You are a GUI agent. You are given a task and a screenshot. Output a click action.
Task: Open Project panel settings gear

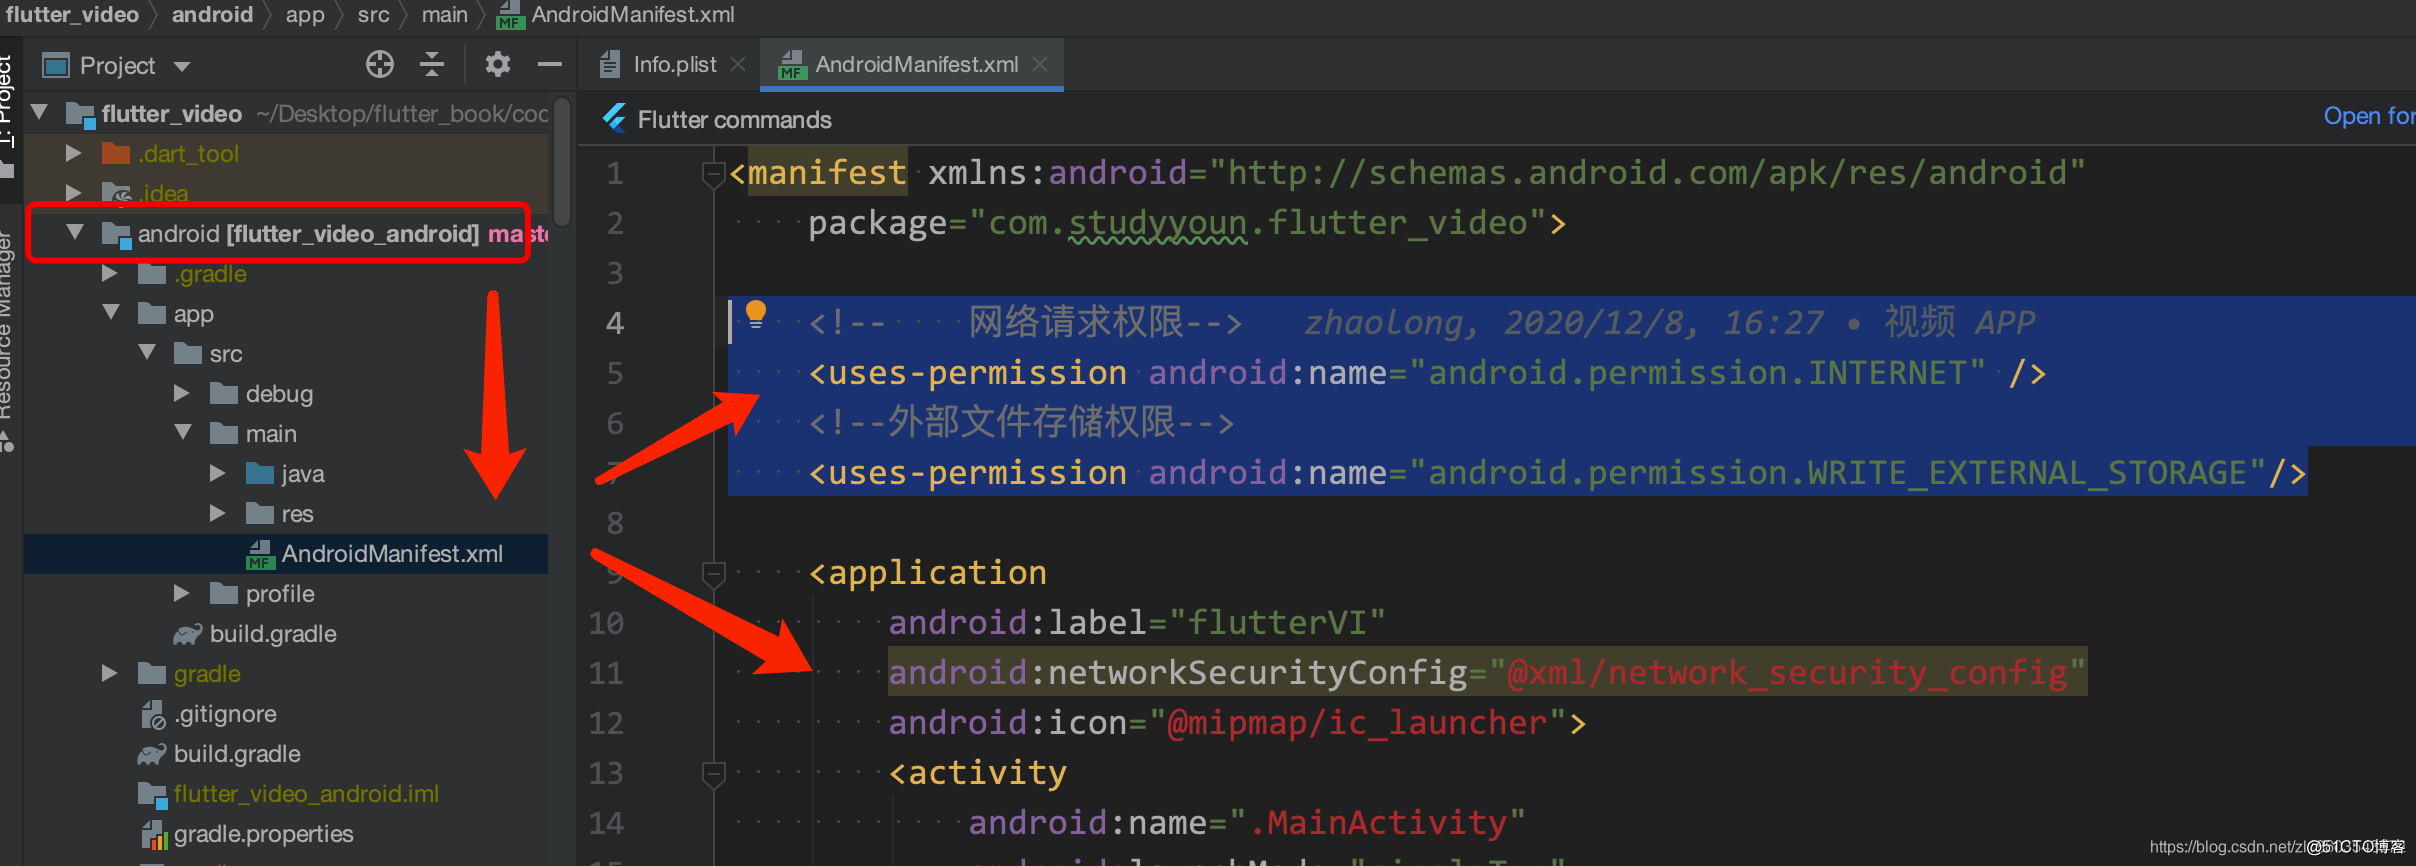(498, 65)
